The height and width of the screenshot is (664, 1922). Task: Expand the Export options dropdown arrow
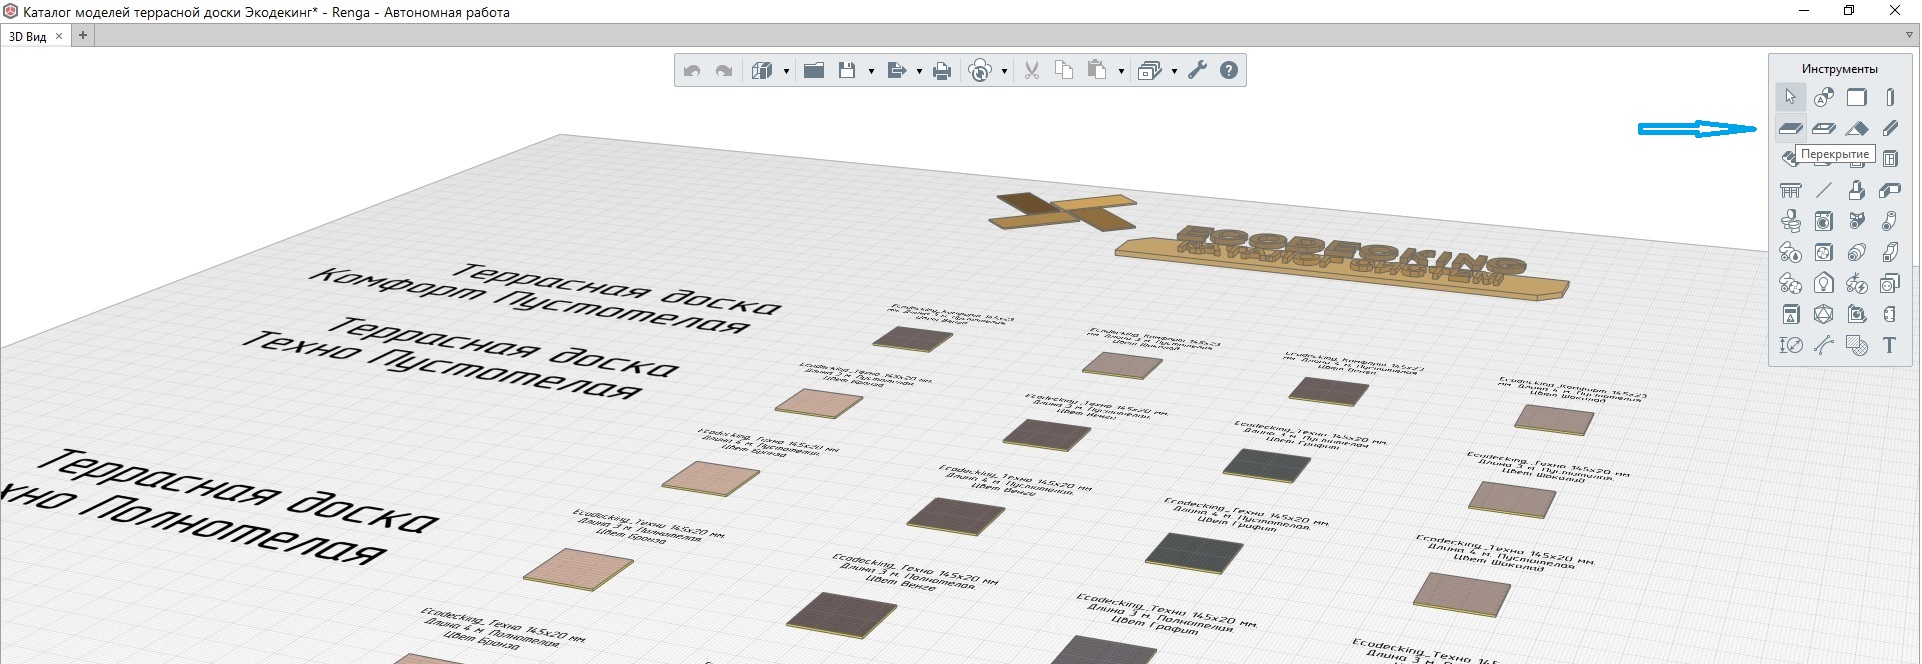(x=919, y=71)
